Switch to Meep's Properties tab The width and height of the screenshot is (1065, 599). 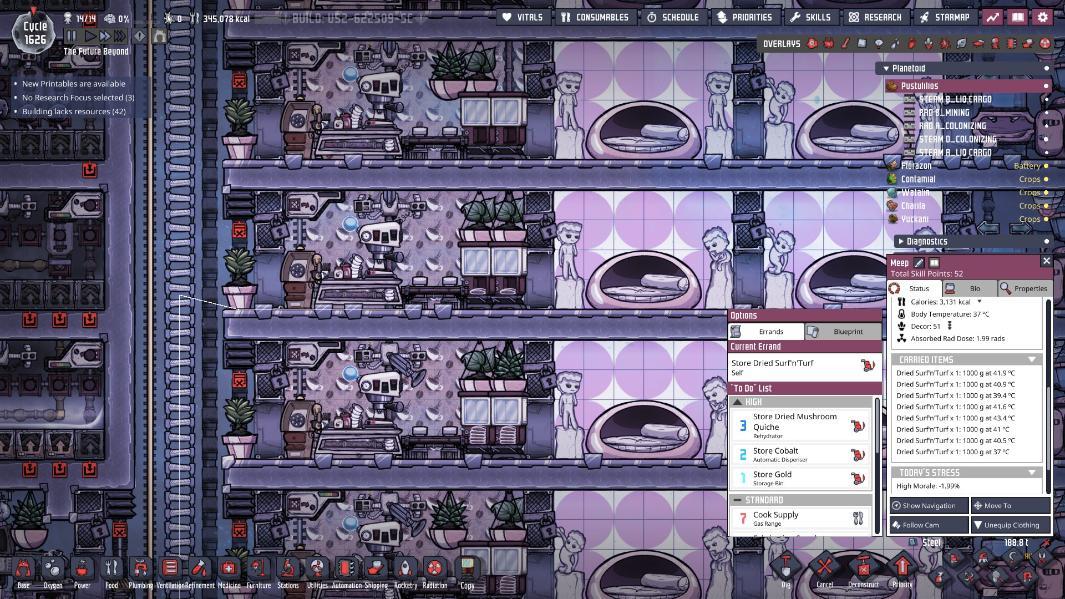(1024, 289)
